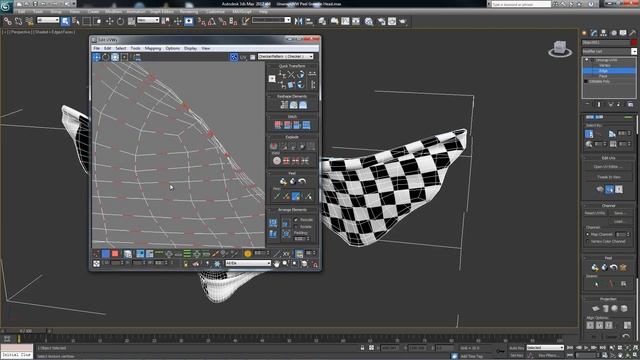Select the Map Channel radio button
Image resolution: width=640 pixels, height=360 pixels.
(588, 234)
